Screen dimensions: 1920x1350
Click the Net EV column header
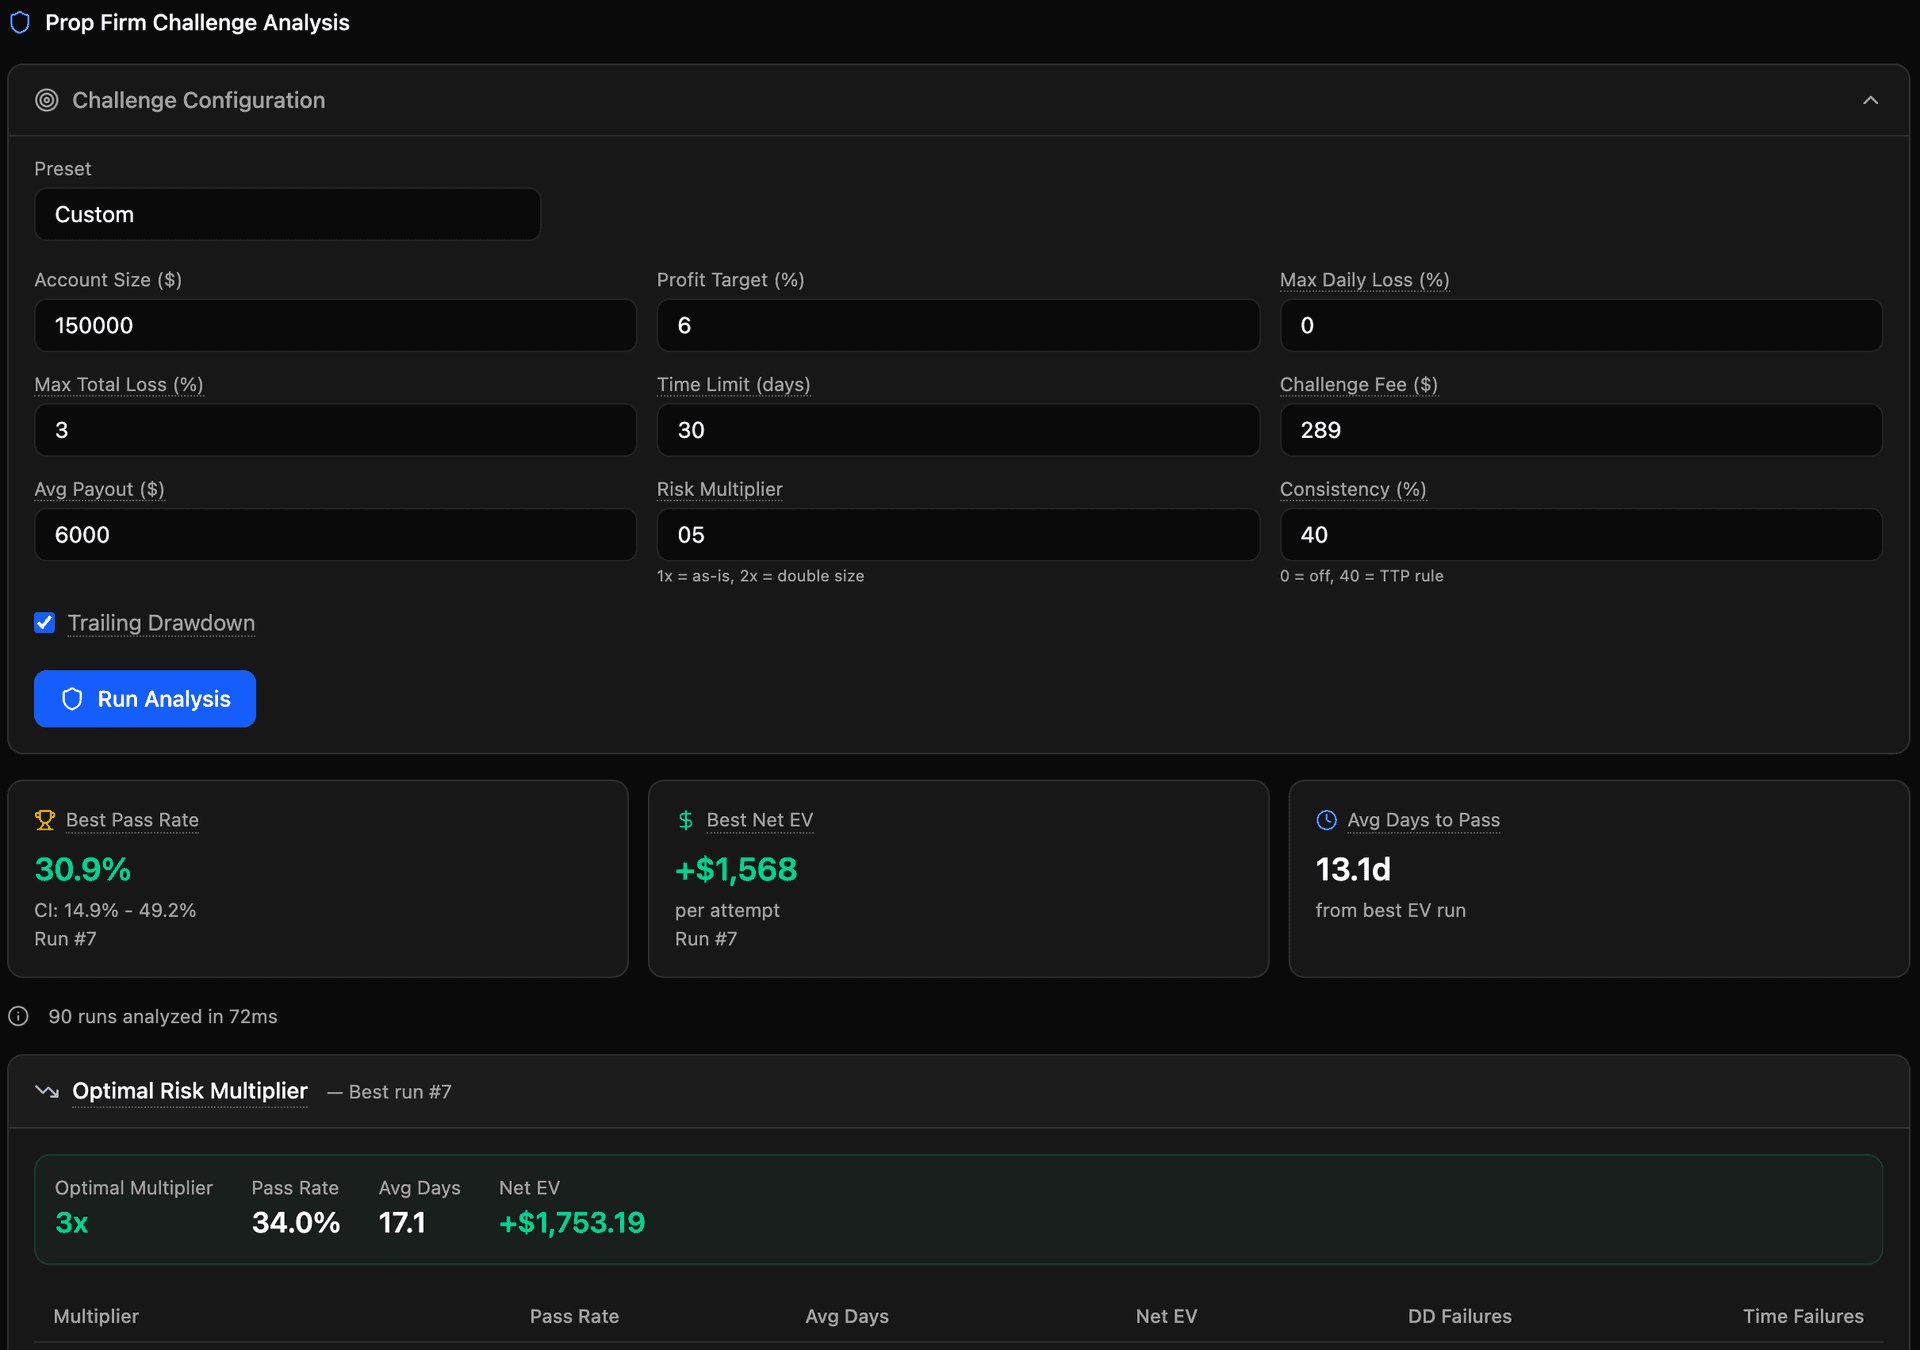[1166, 1316]
